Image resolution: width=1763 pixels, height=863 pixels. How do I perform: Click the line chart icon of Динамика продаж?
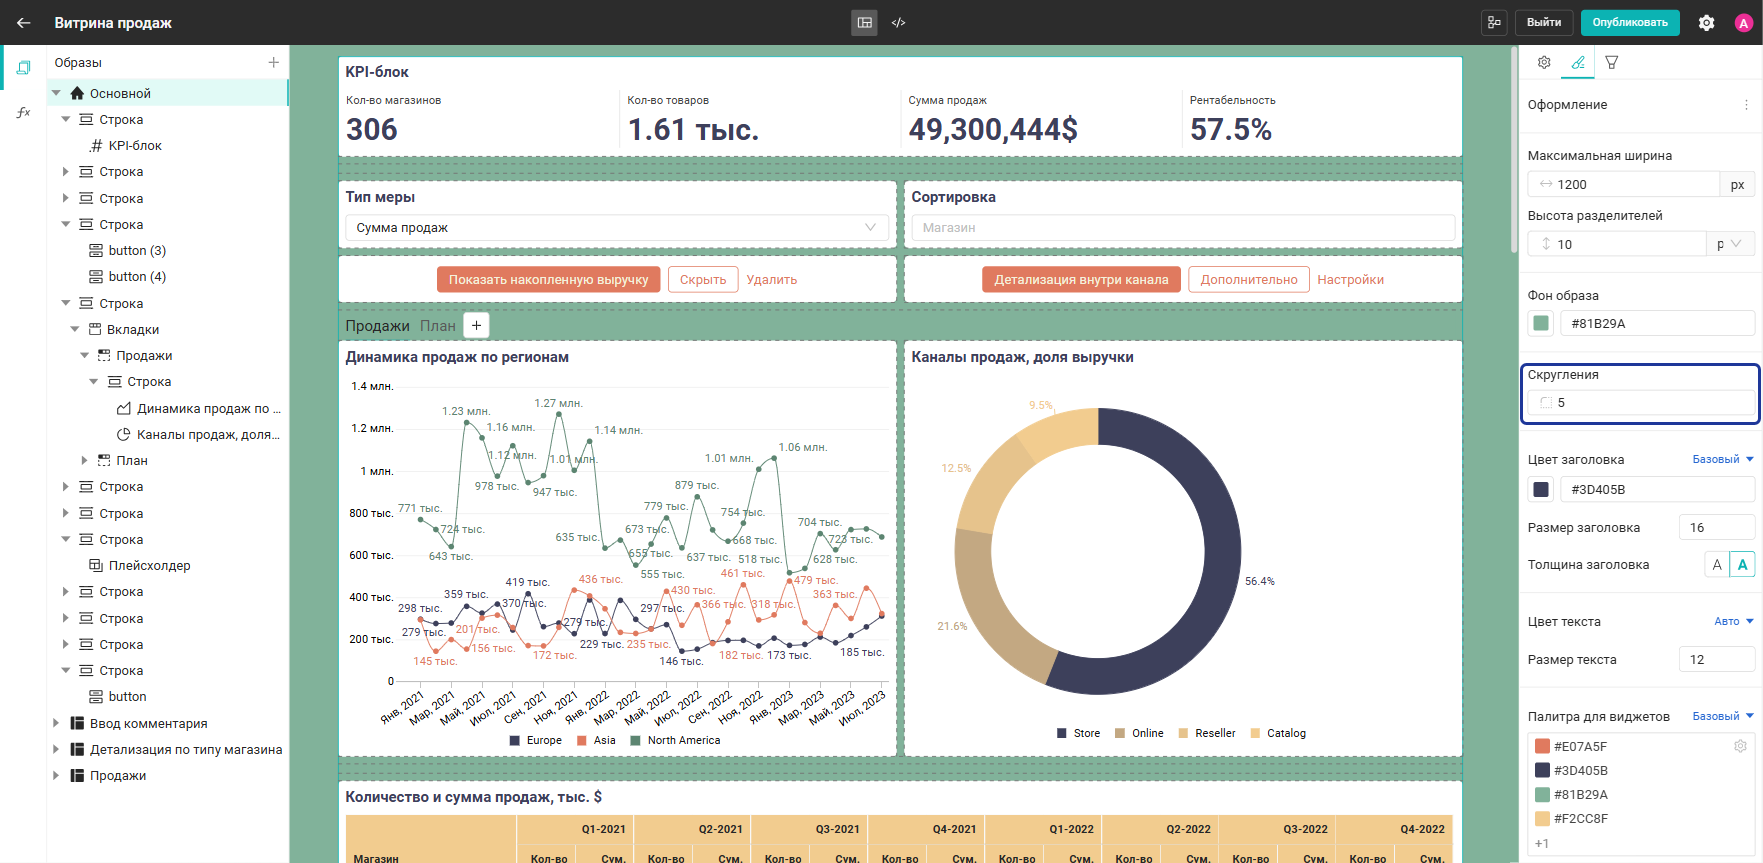click(124, 408)
